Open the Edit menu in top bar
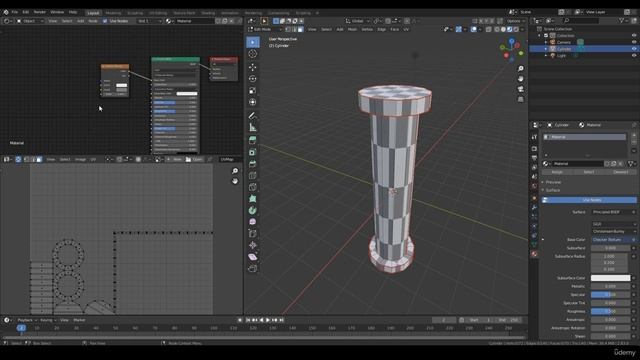Image resolution: width=640 pixels, height=360 pixels. coord(26,12)
